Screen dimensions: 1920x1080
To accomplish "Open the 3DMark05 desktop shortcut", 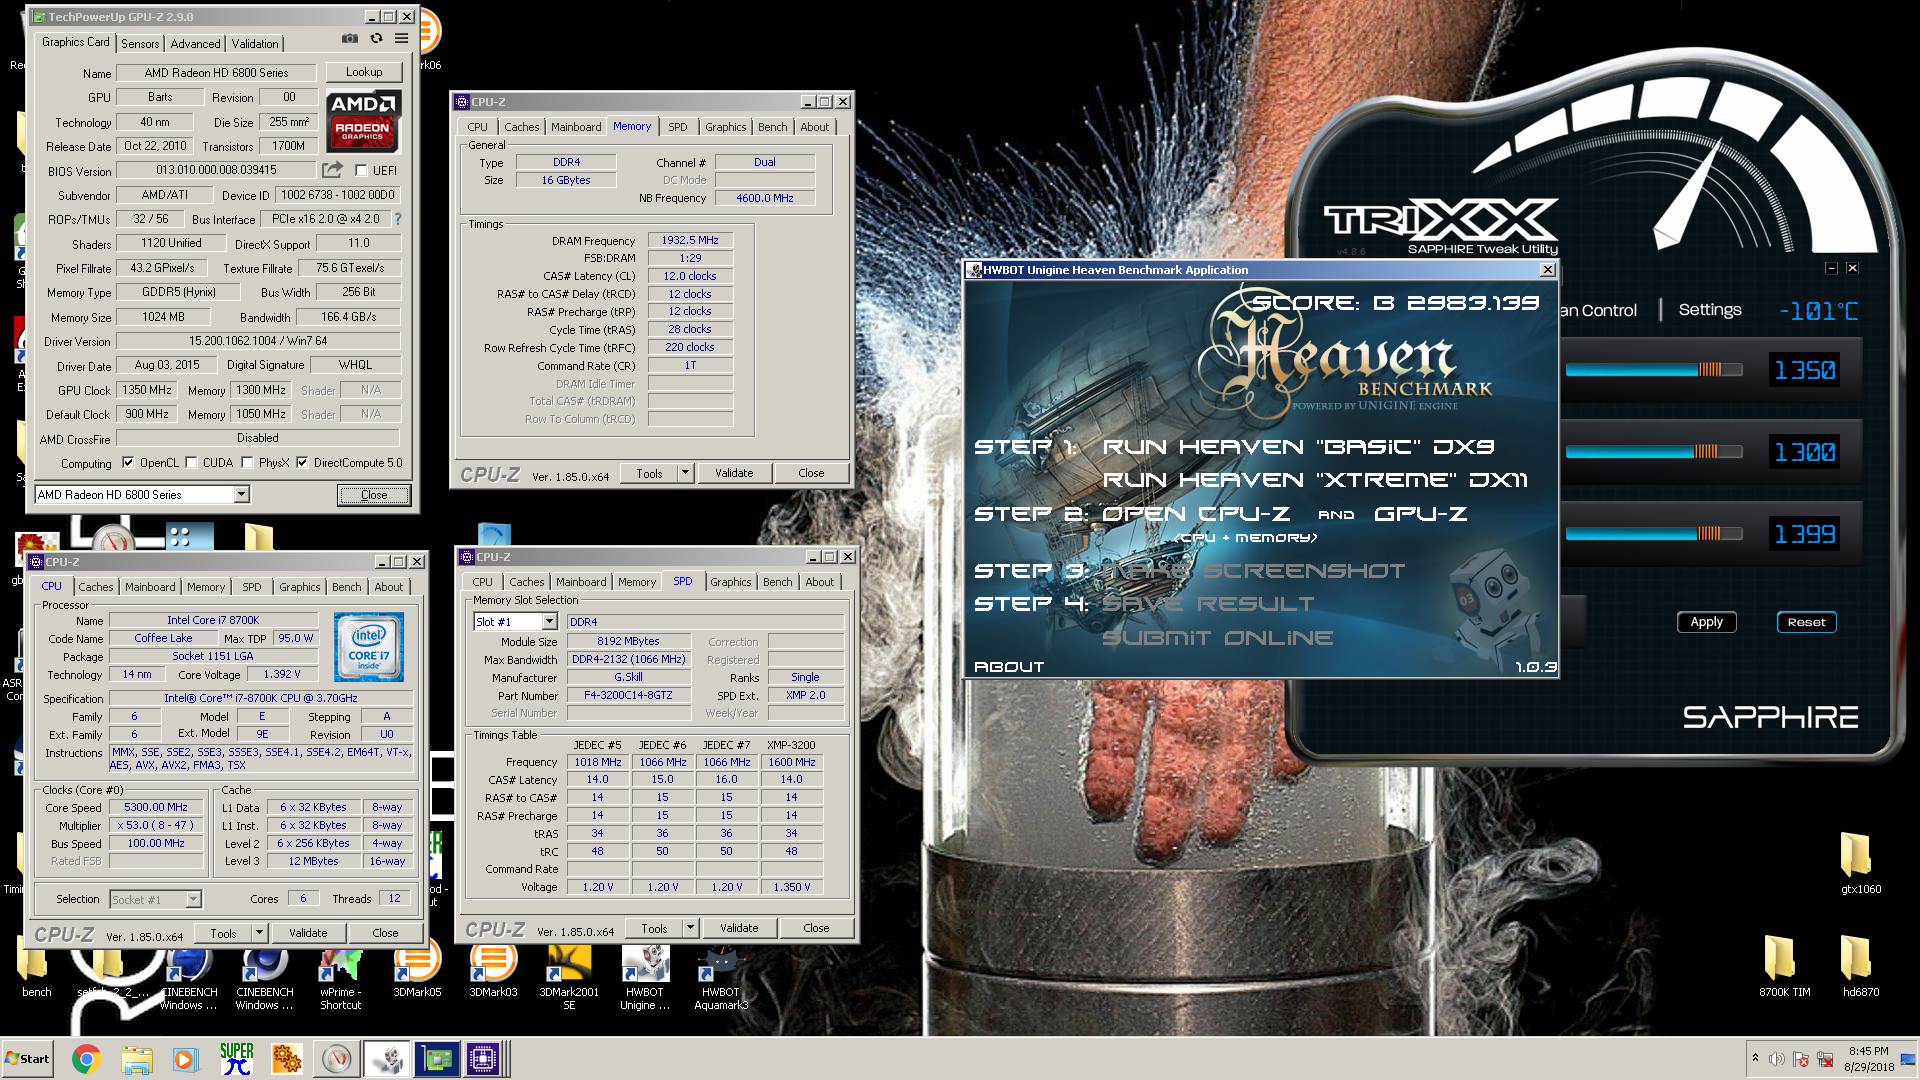I will 417,969.
